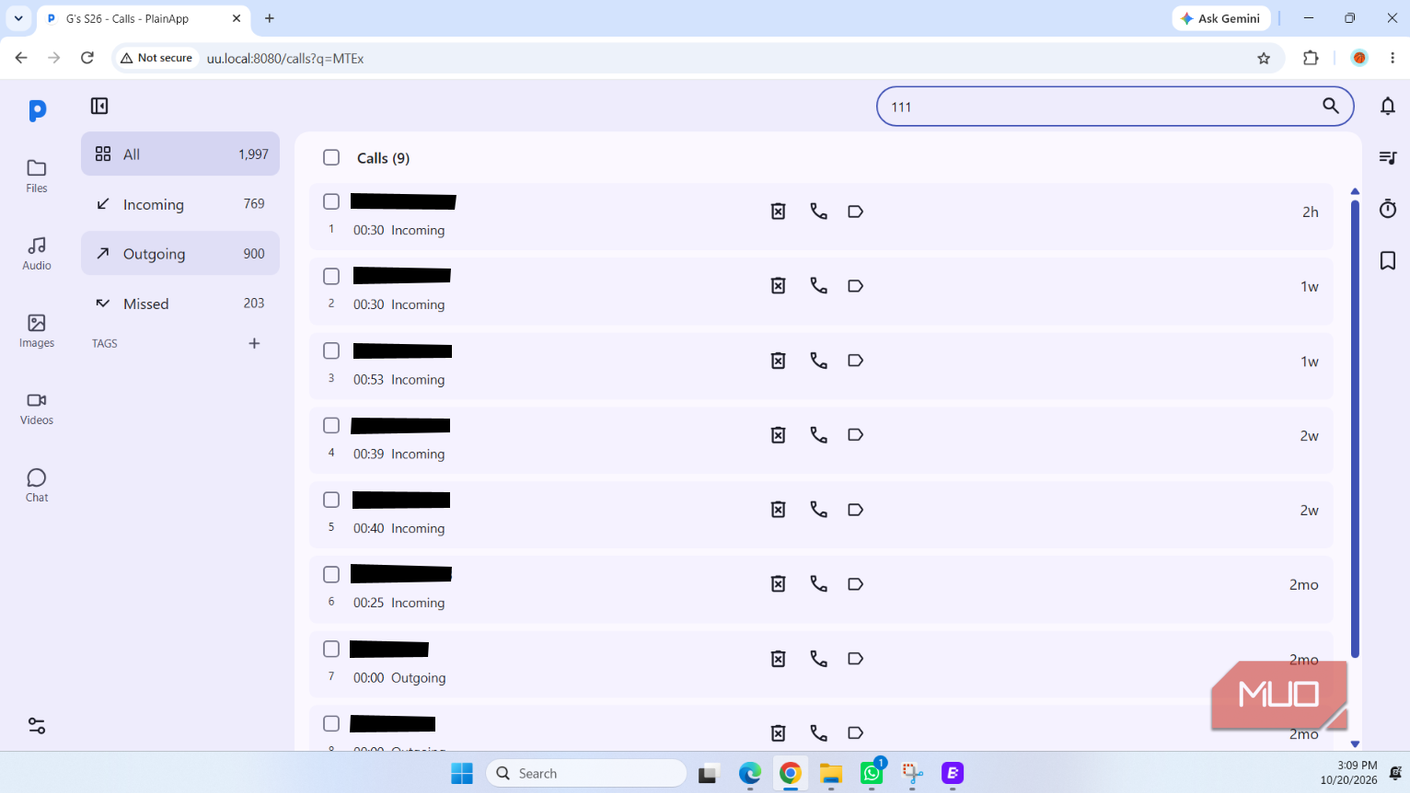1410x793 pixels.
Task: Add new tag with TAGS plus button
Action: coord(254,343)
